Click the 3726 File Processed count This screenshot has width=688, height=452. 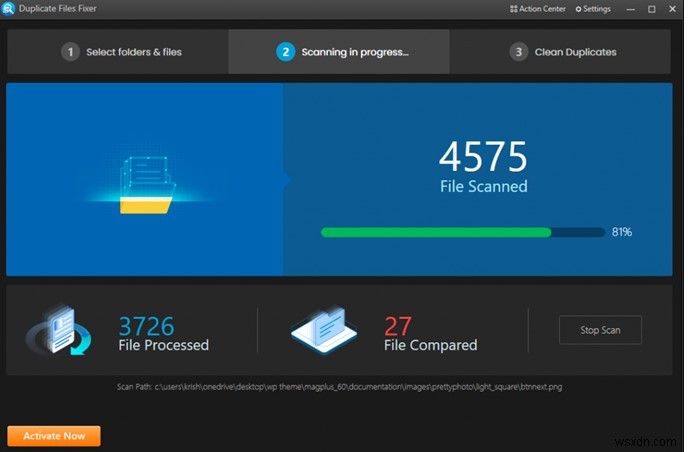tap(163, 334)
